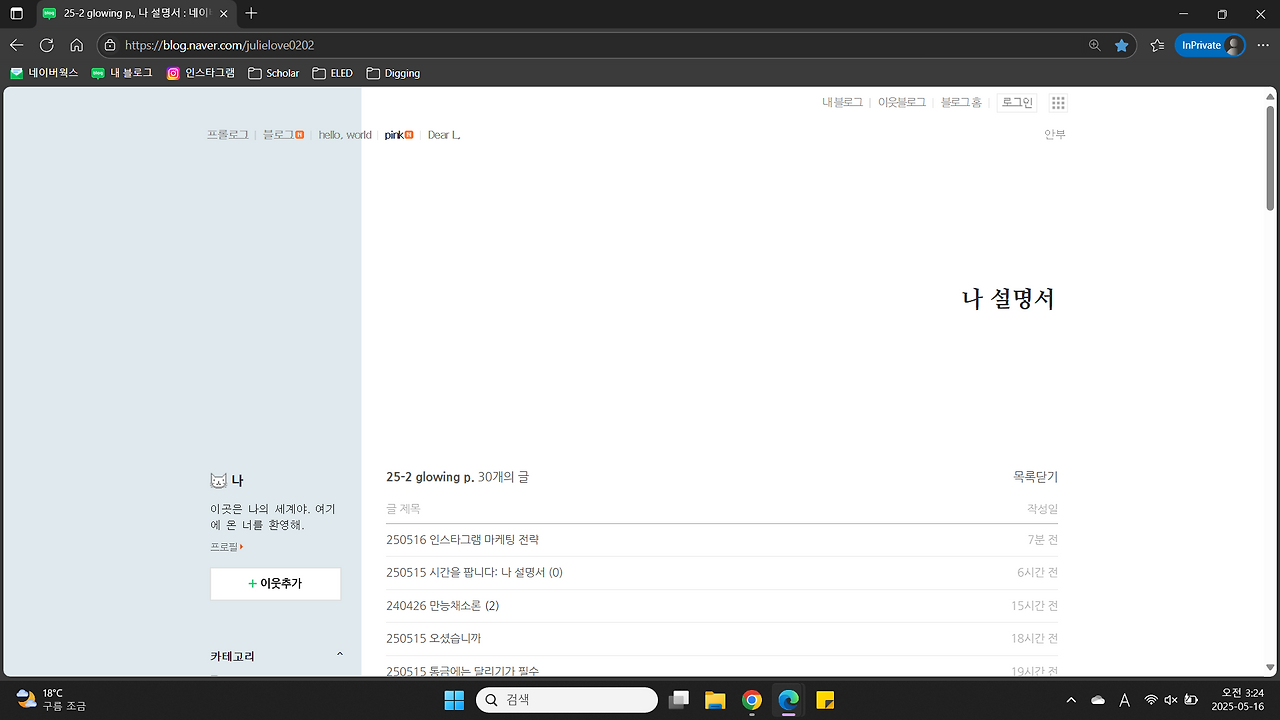The image size is (1280, 720).
Task: Open the 네이버웍스 bookmark
Action: pyautogui.click(x=45, y=72)
